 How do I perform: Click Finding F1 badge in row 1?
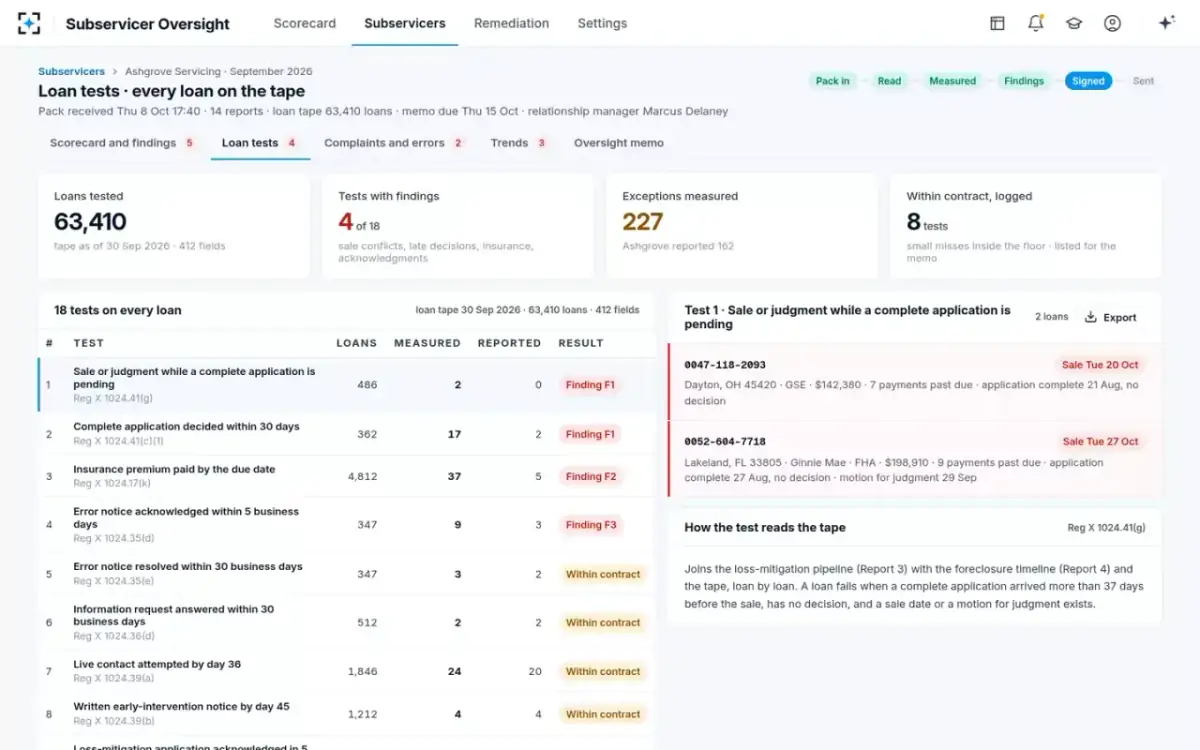click(590, 385)
